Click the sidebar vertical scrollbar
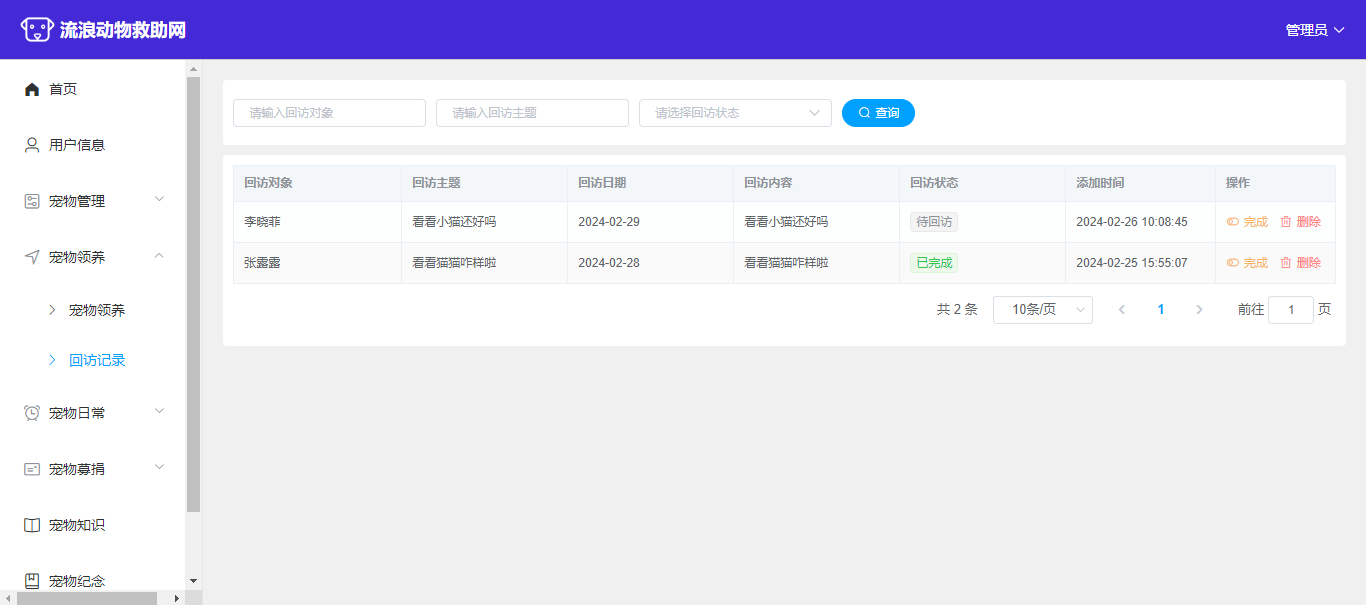Image resolution: width=1366 pixels, height=605 pixels. point(194,300)
